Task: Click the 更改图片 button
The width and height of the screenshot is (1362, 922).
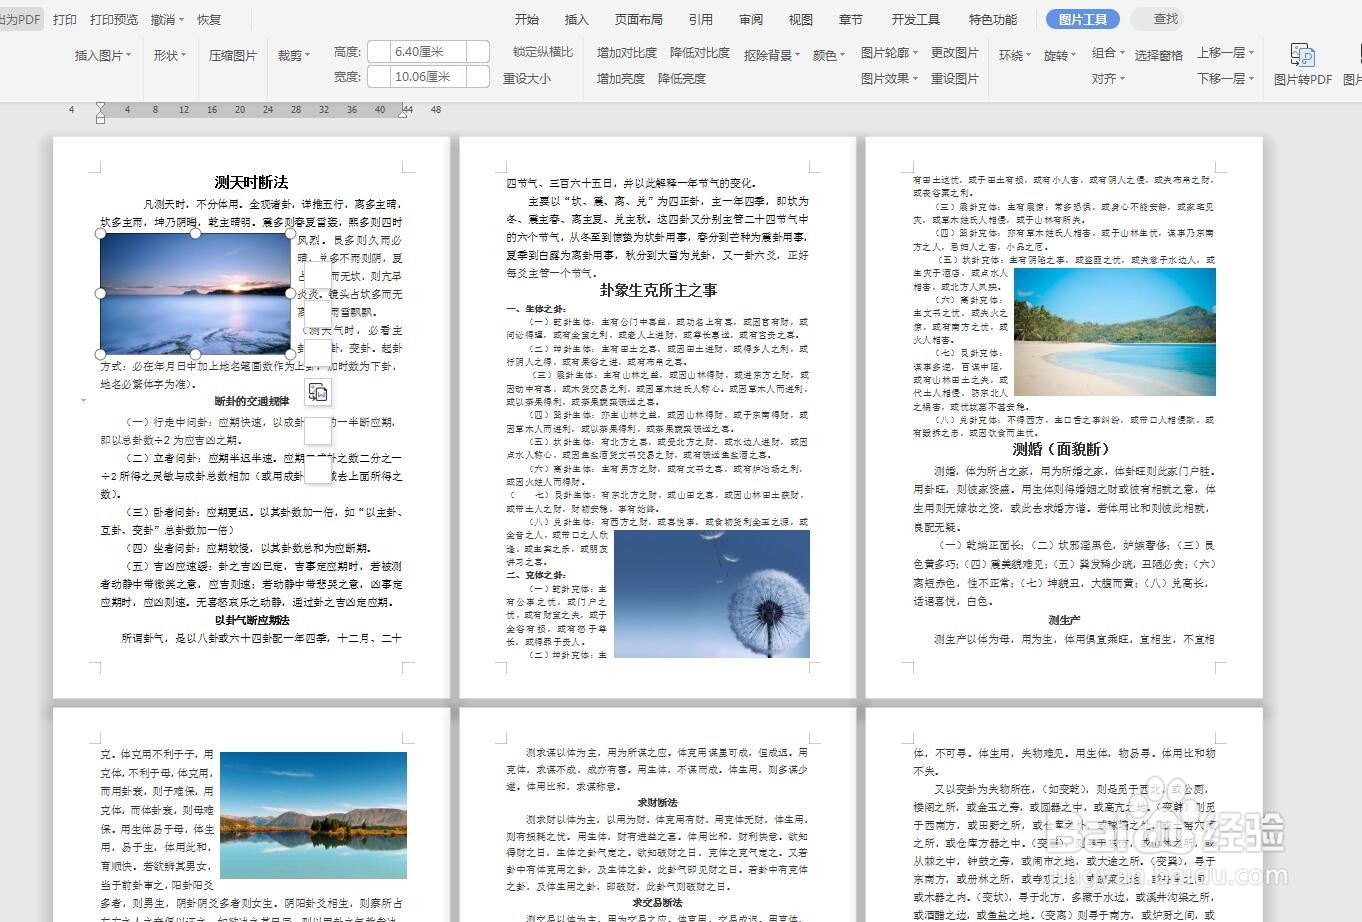Action: point(955,52)
